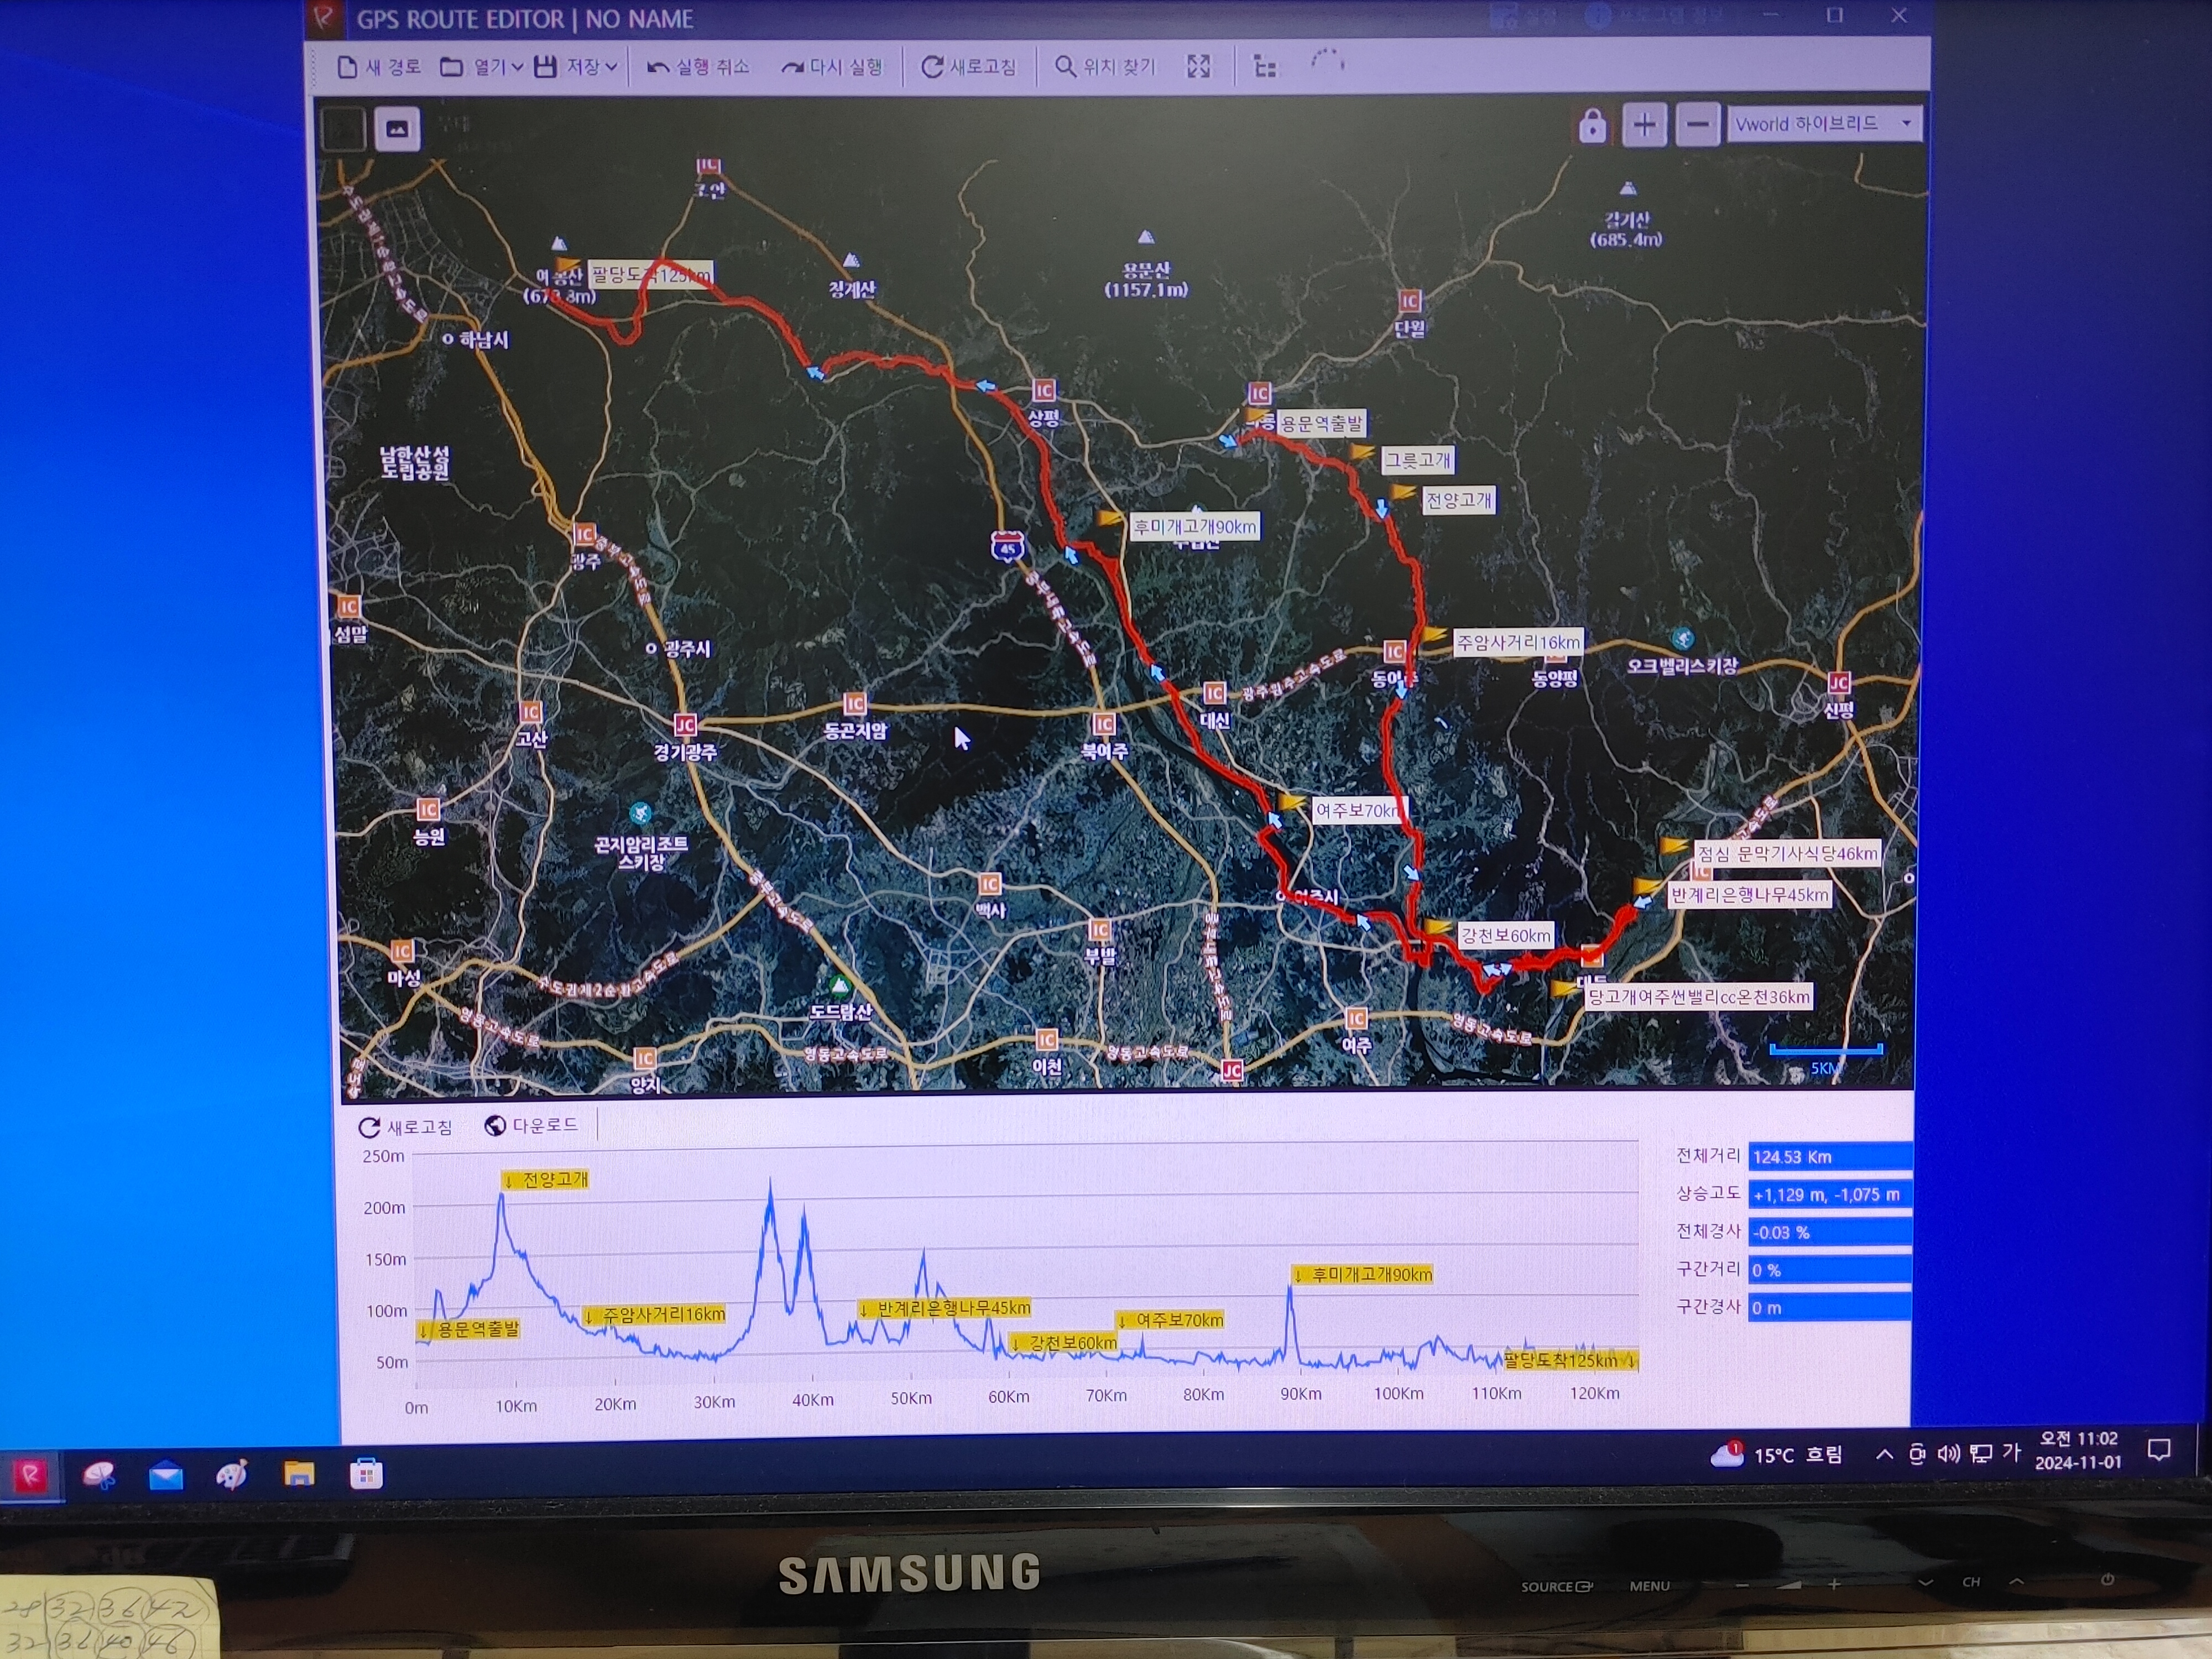Click the fit-to-screen expand arrows icon
Viewport: 2212px width, 1659px height.
pos(1198,67)
